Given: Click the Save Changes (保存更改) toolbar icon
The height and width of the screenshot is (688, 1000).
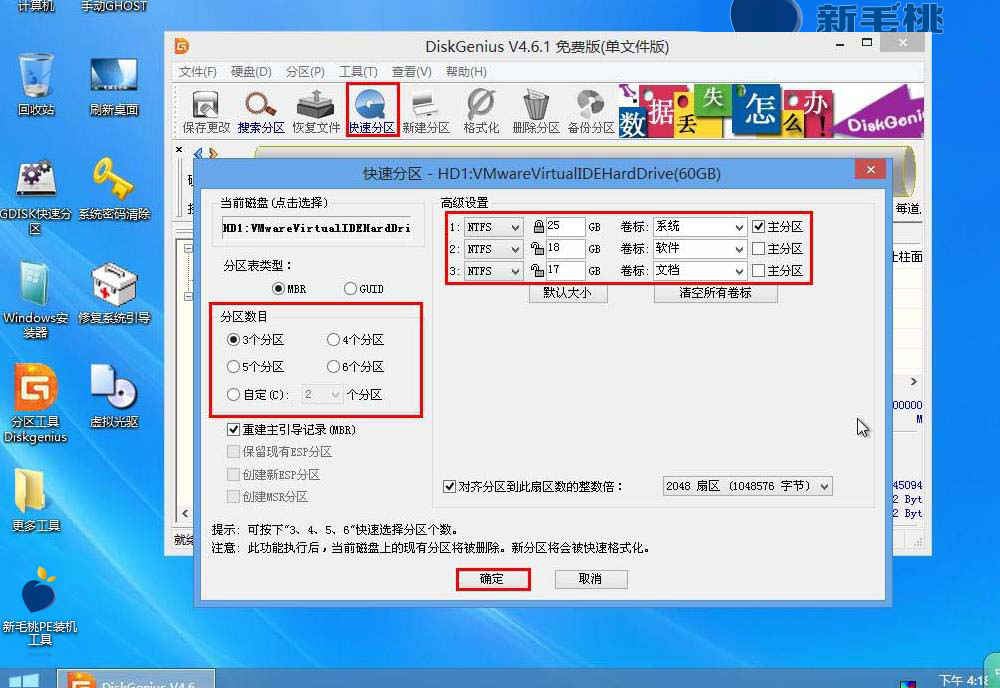Looking at the screenshot, I should pos(205,111).
